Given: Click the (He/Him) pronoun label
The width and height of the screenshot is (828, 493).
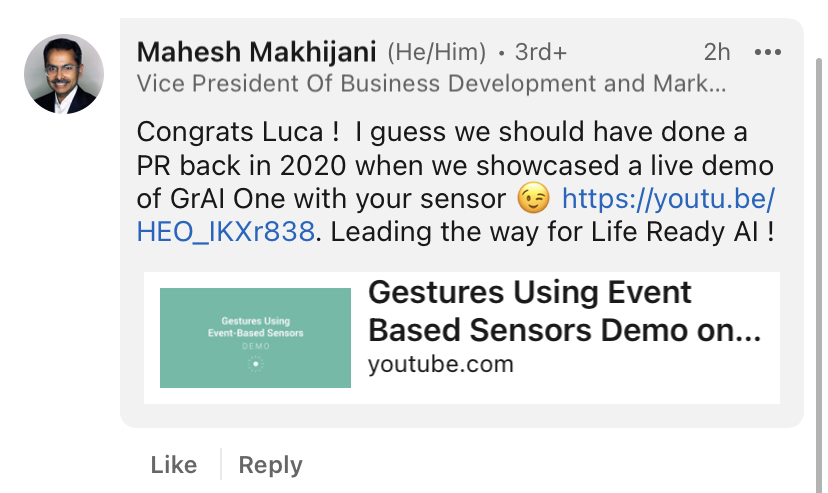Looking at the screenshot, I should 436,52.
